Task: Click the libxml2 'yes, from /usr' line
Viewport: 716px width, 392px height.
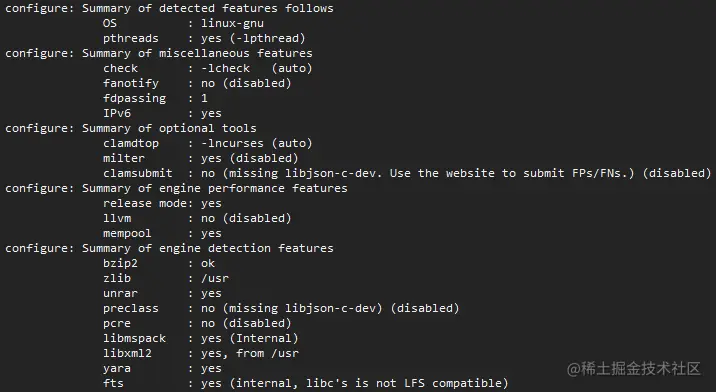Action: coord(201,353)
